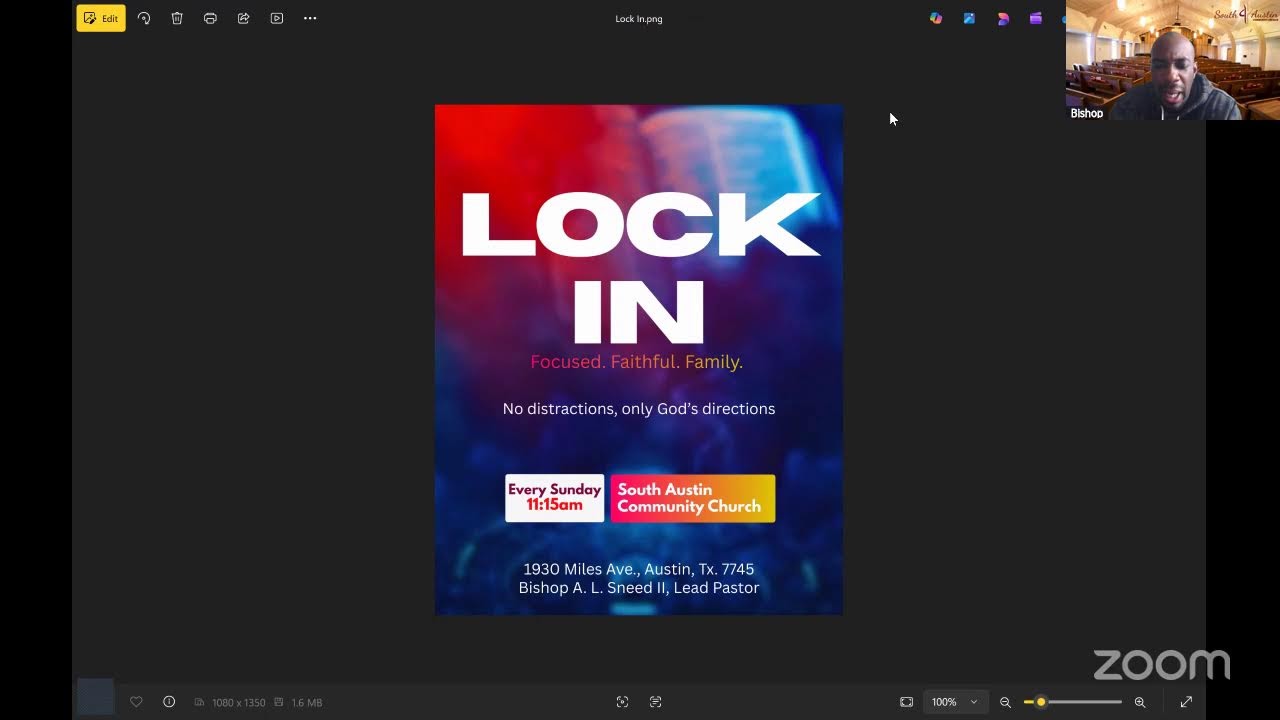Open the Edit image button
1280x720 pixels.
click(x=101, y=18)
